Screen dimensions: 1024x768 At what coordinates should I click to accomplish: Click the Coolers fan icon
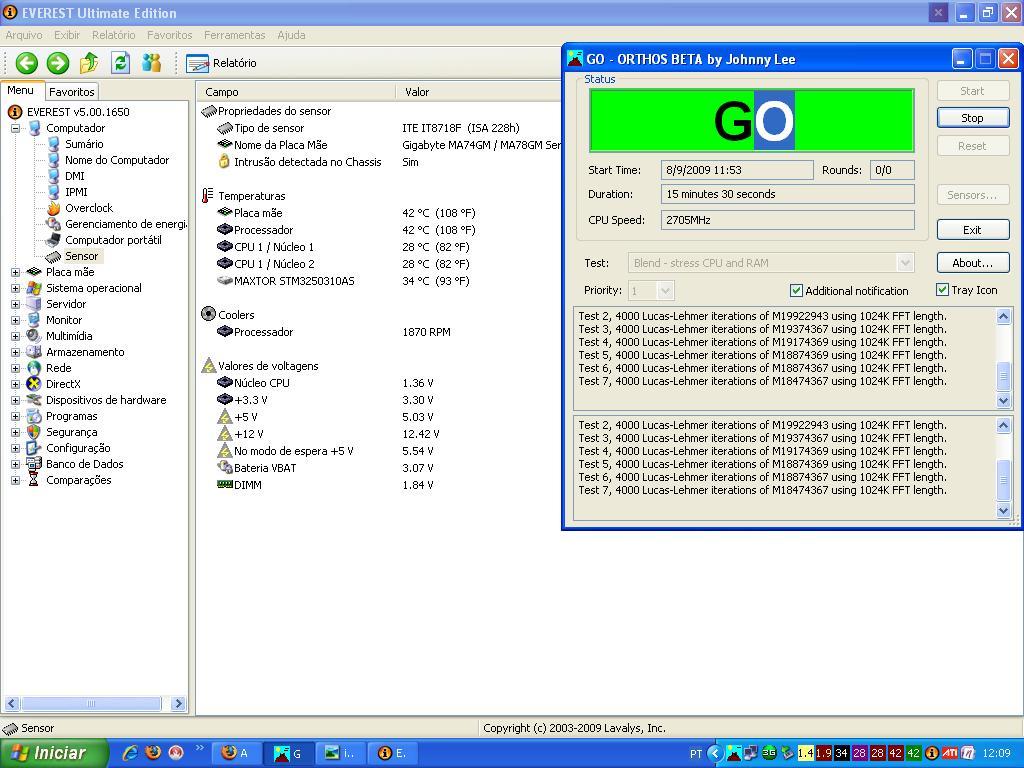[208, 314]
